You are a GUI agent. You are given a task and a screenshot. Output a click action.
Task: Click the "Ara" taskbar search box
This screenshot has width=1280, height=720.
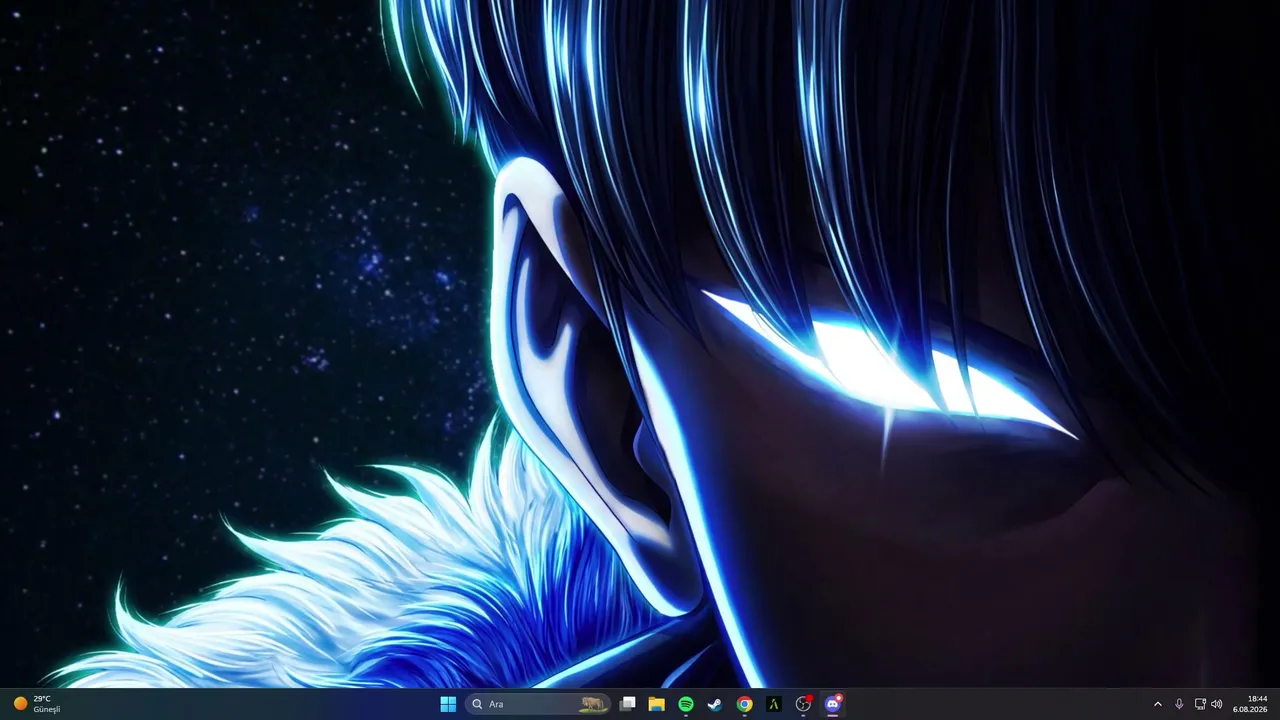point(538,704)
